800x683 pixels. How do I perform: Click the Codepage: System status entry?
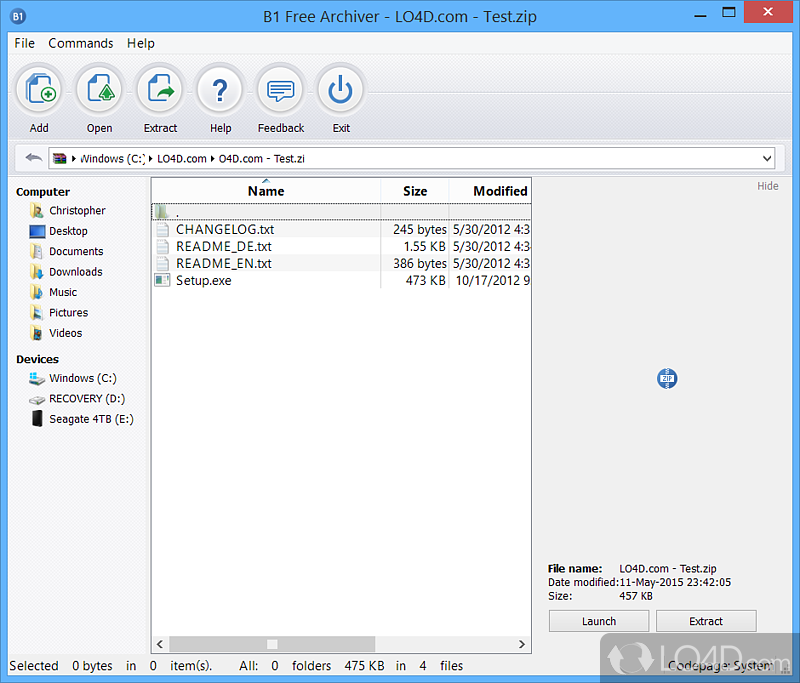coord(719,666)
